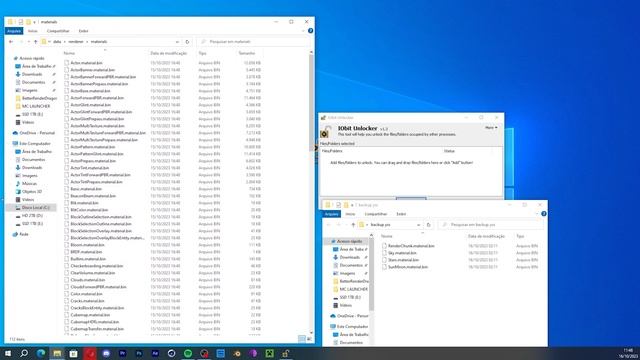Select HD 2TB (D:) in materials sidebar
640x360 pixels.
(x=32, y=216)
